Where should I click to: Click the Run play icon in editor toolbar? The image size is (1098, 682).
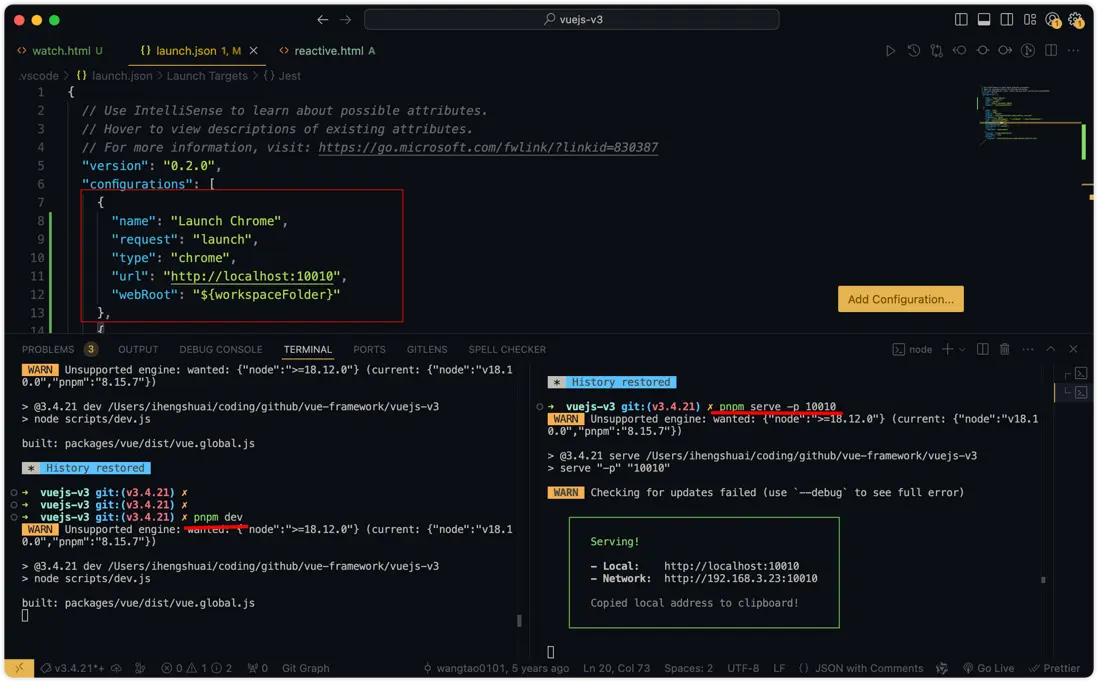click(x=890, y=50)
